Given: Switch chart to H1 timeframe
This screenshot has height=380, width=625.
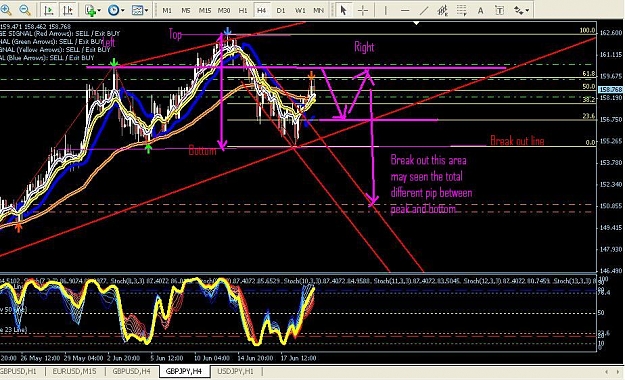Looking at the screenshot, I should coord(243,10).
